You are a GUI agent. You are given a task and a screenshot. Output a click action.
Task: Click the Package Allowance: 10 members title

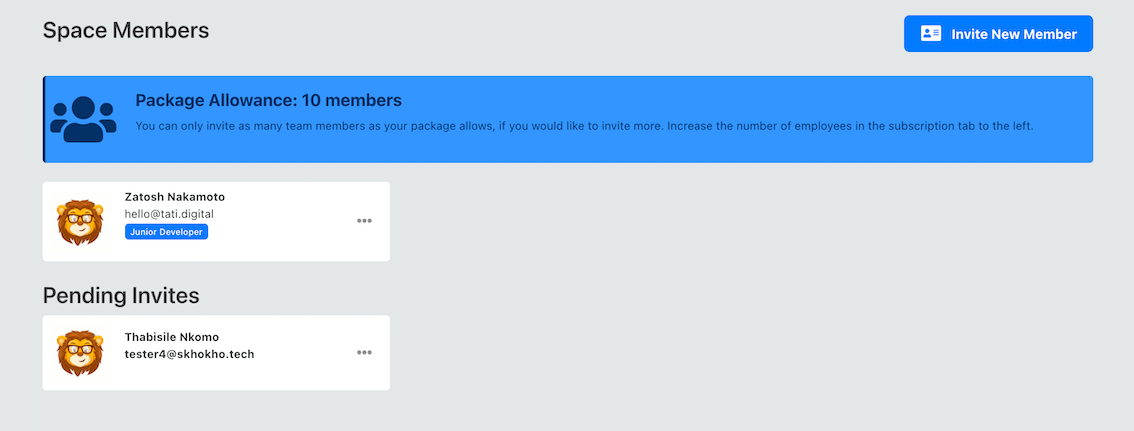pyautogui.click(x=268, y=100)
